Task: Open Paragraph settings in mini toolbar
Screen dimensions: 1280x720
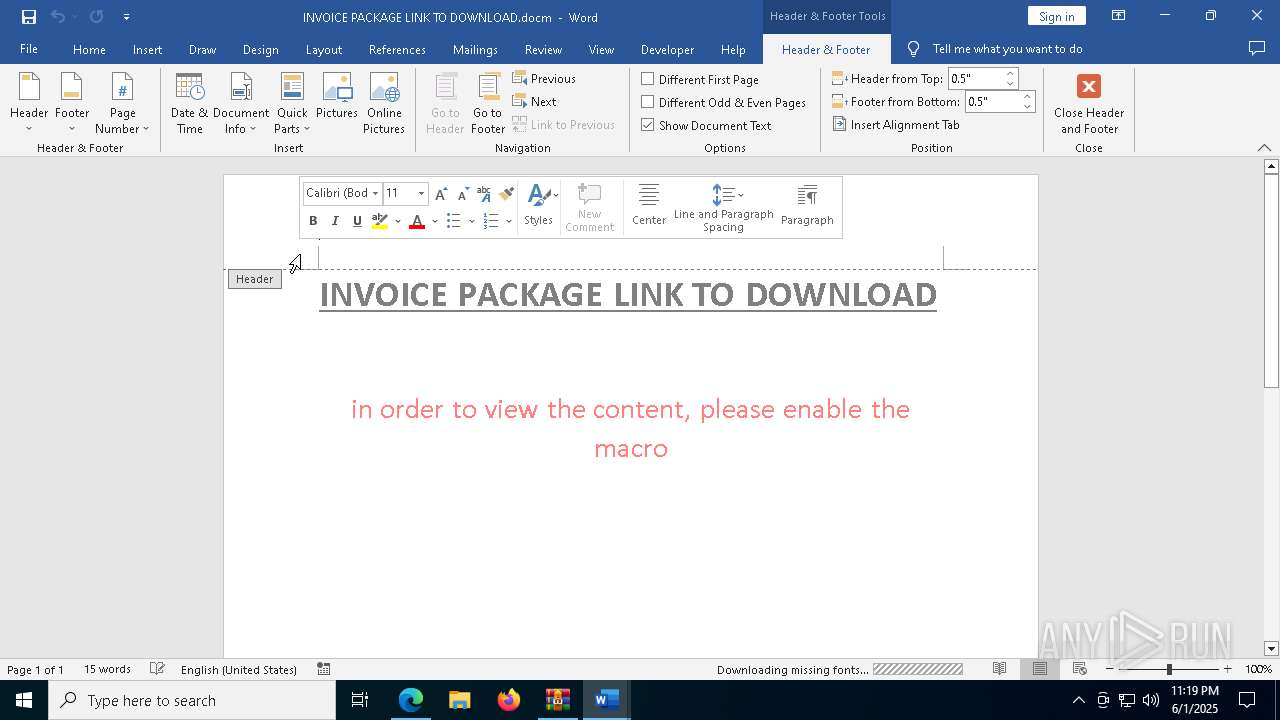Action: (x=807, y=206)
